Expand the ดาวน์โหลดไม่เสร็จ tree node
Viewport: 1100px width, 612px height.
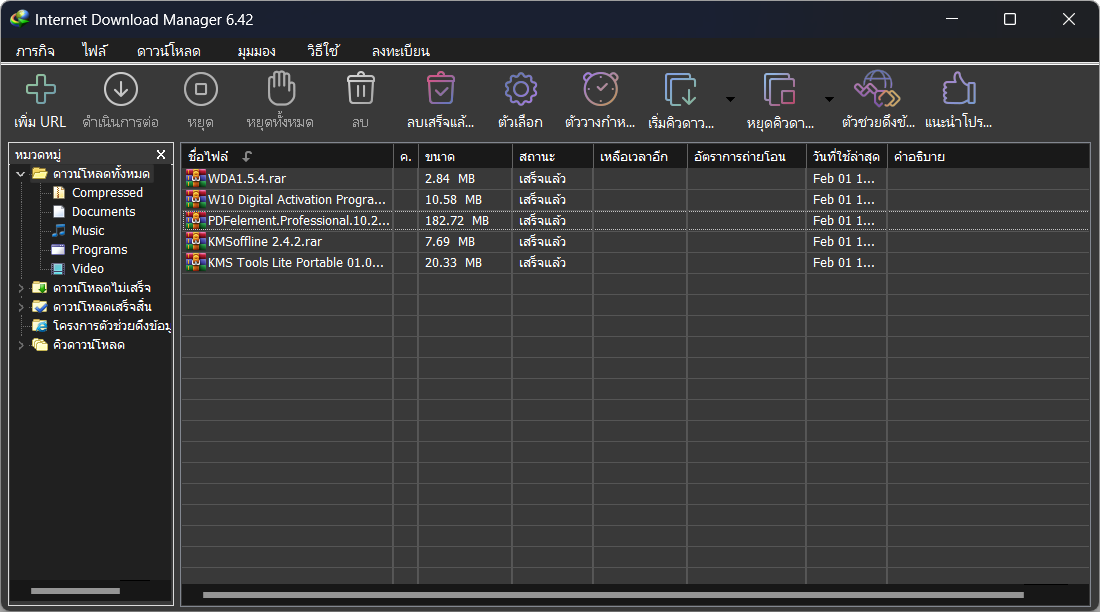(20, 288)
